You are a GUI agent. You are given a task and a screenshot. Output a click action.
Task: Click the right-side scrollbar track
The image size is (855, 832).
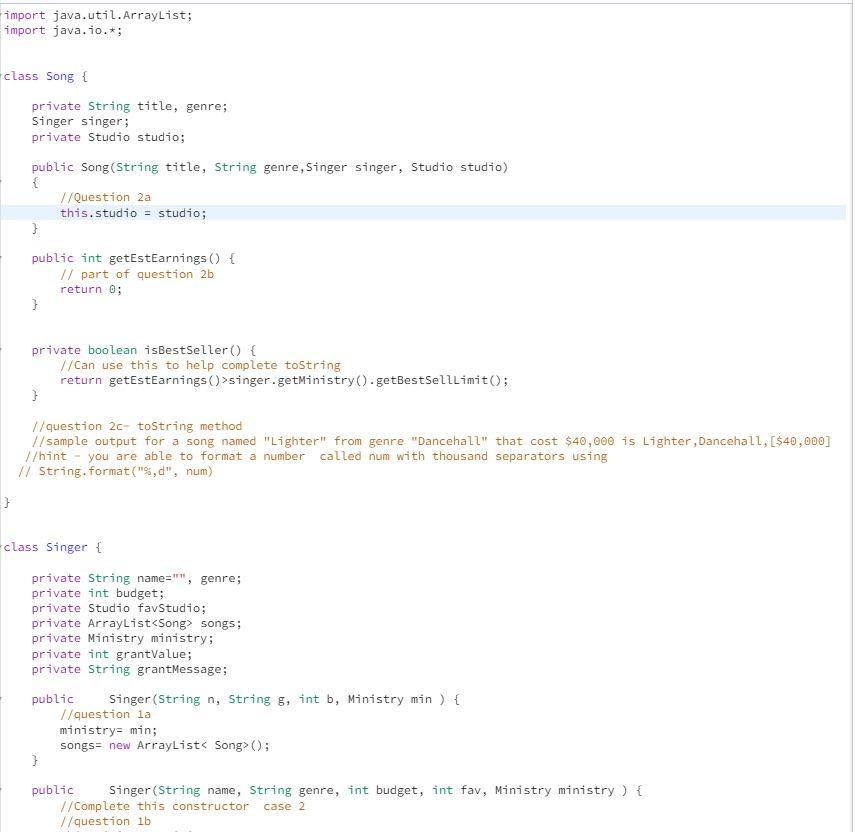click(849, 400)
